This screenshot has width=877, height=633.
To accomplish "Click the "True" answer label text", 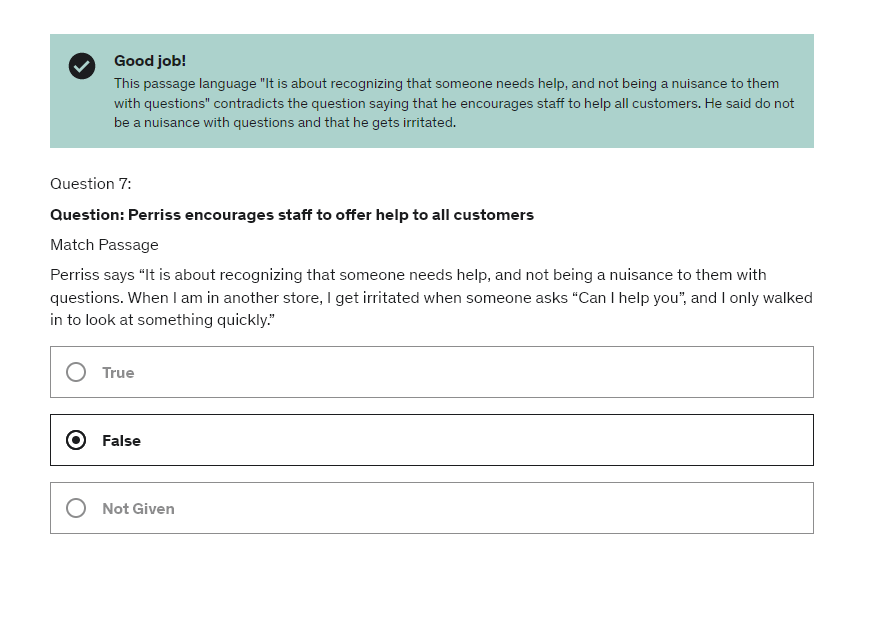I will tap(118, 373).
